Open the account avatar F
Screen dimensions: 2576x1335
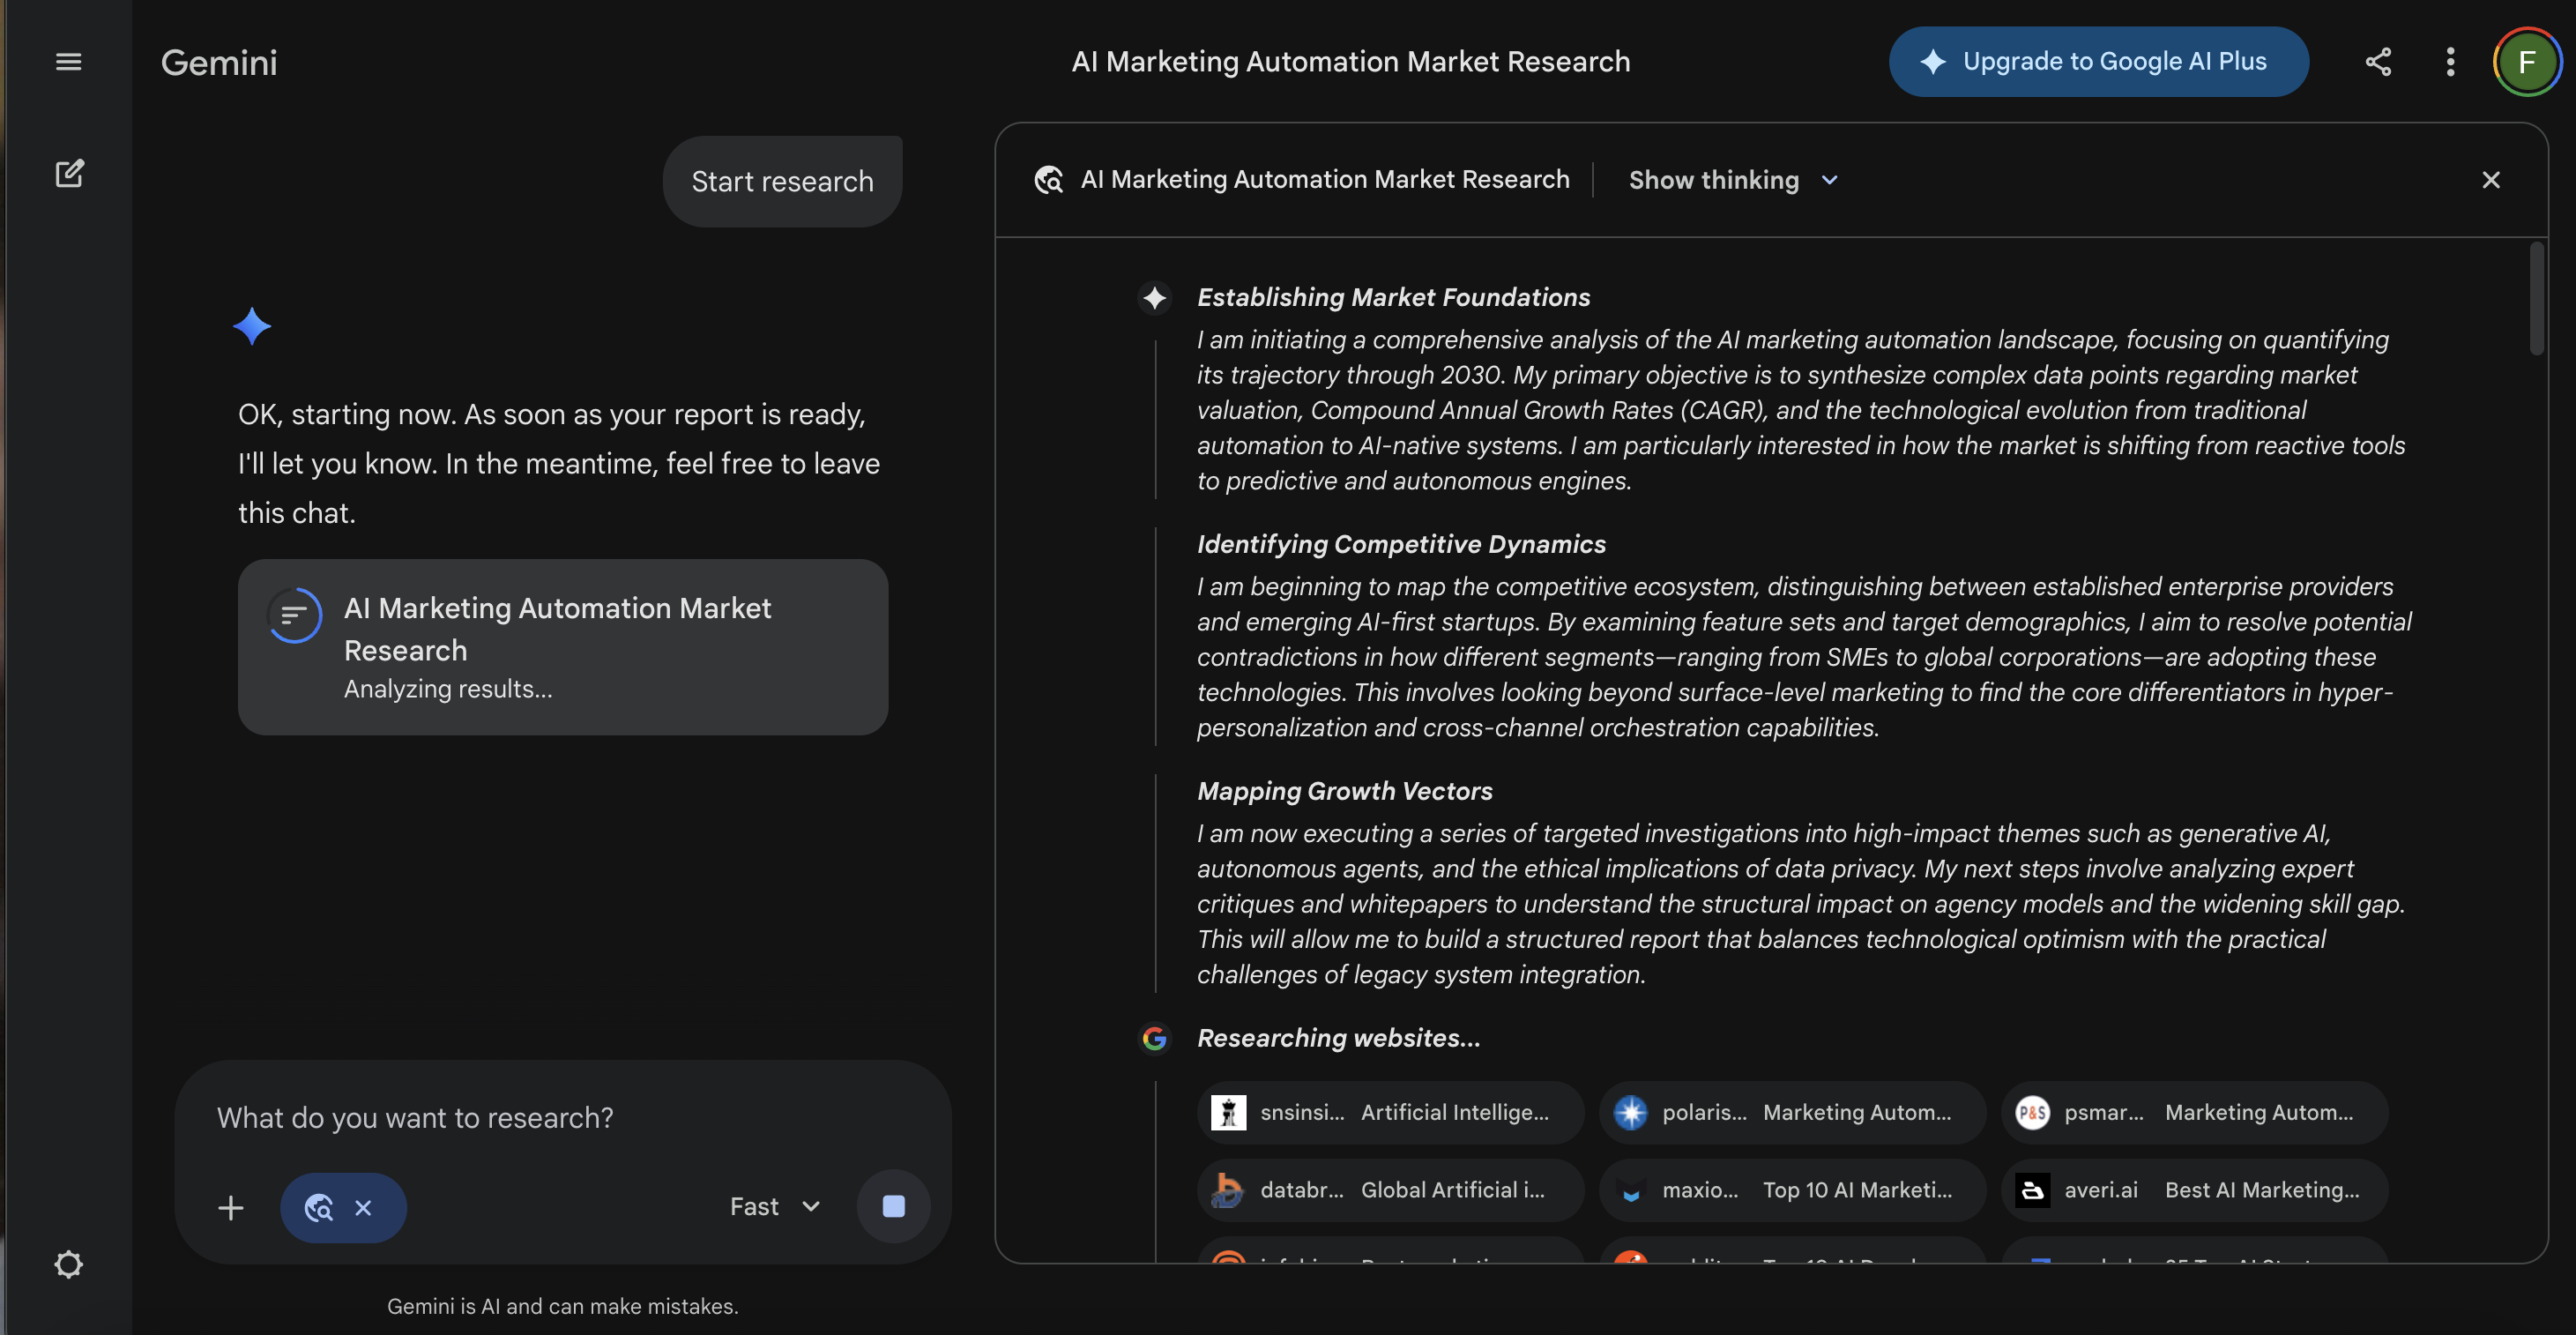[2526, 62]
